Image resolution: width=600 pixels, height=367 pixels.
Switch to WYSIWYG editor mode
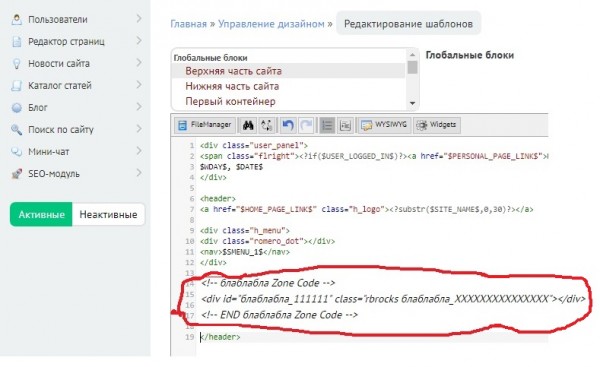(384, 125)
